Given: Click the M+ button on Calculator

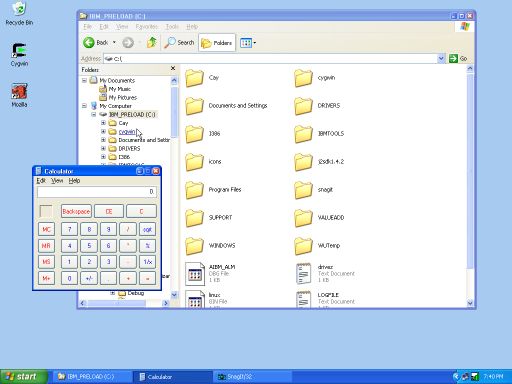Looking at the screenshot, I should coord(46,278).
